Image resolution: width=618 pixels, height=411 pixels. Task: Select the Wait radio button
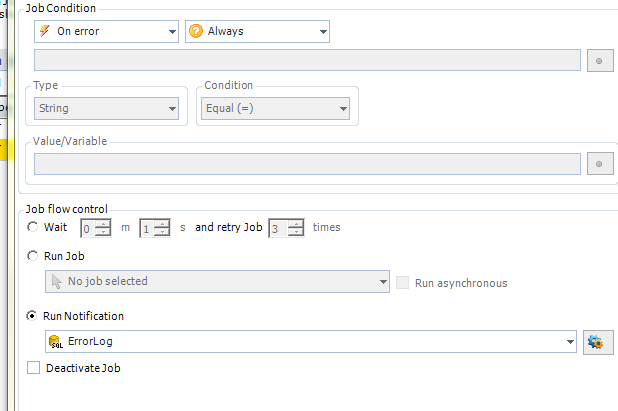[x=34, y=227]
